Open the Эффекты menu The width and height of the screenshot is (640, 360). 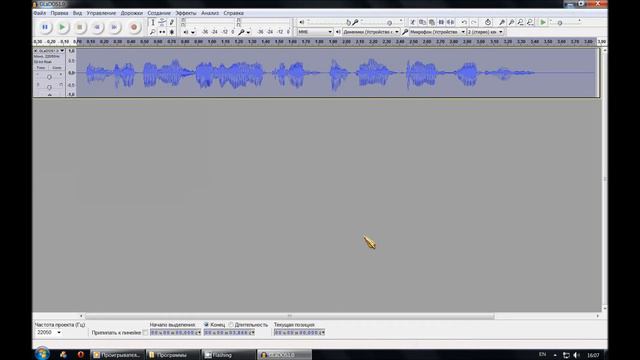[x=186, y=13]
